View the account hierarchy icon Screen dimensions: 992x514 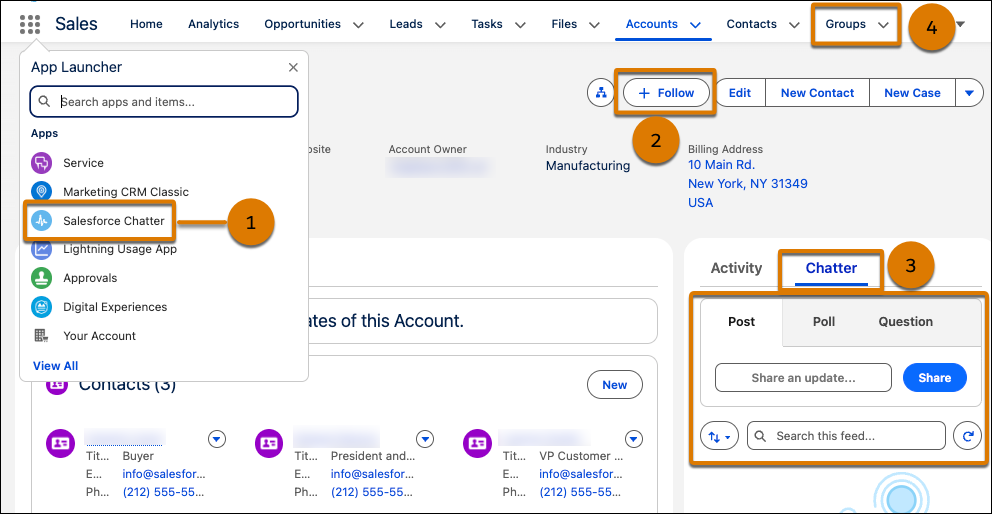(x=601, y=93)
